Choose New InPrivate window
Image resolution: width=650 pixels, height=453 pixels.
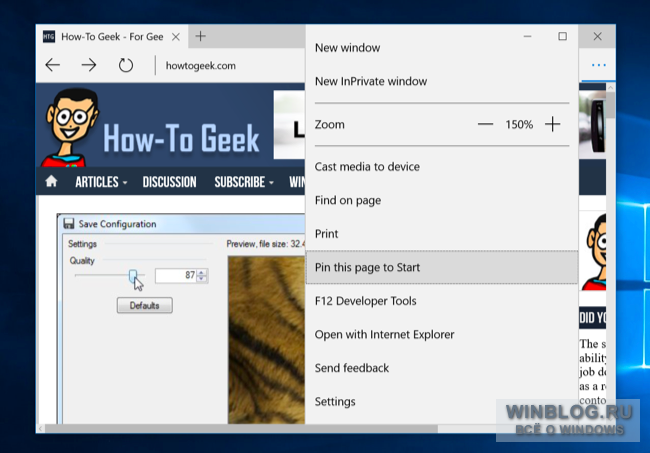(x=441, y=81)
